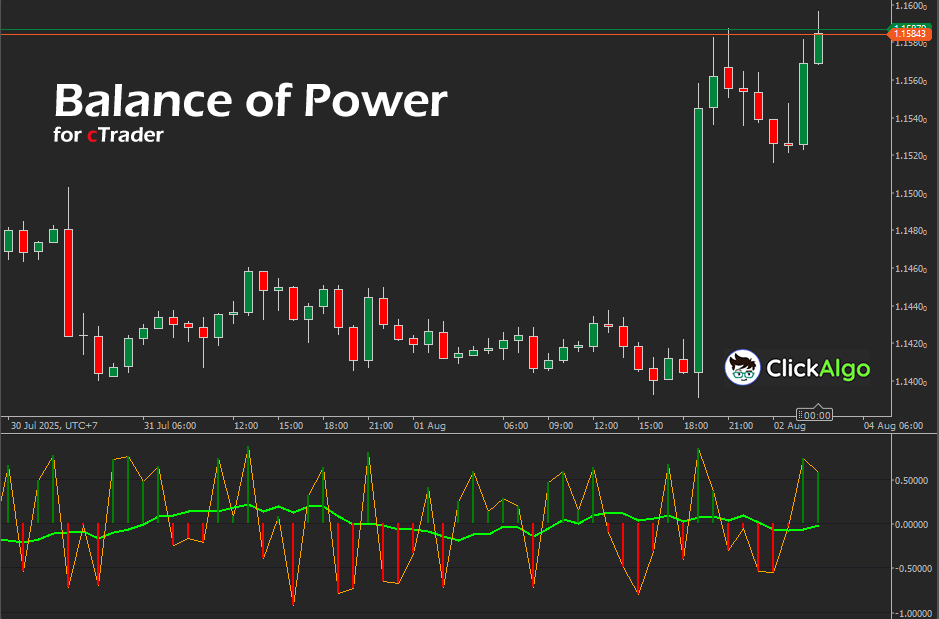
Task: Click the green ask price tag on price axis
Action: pos(909,26)
